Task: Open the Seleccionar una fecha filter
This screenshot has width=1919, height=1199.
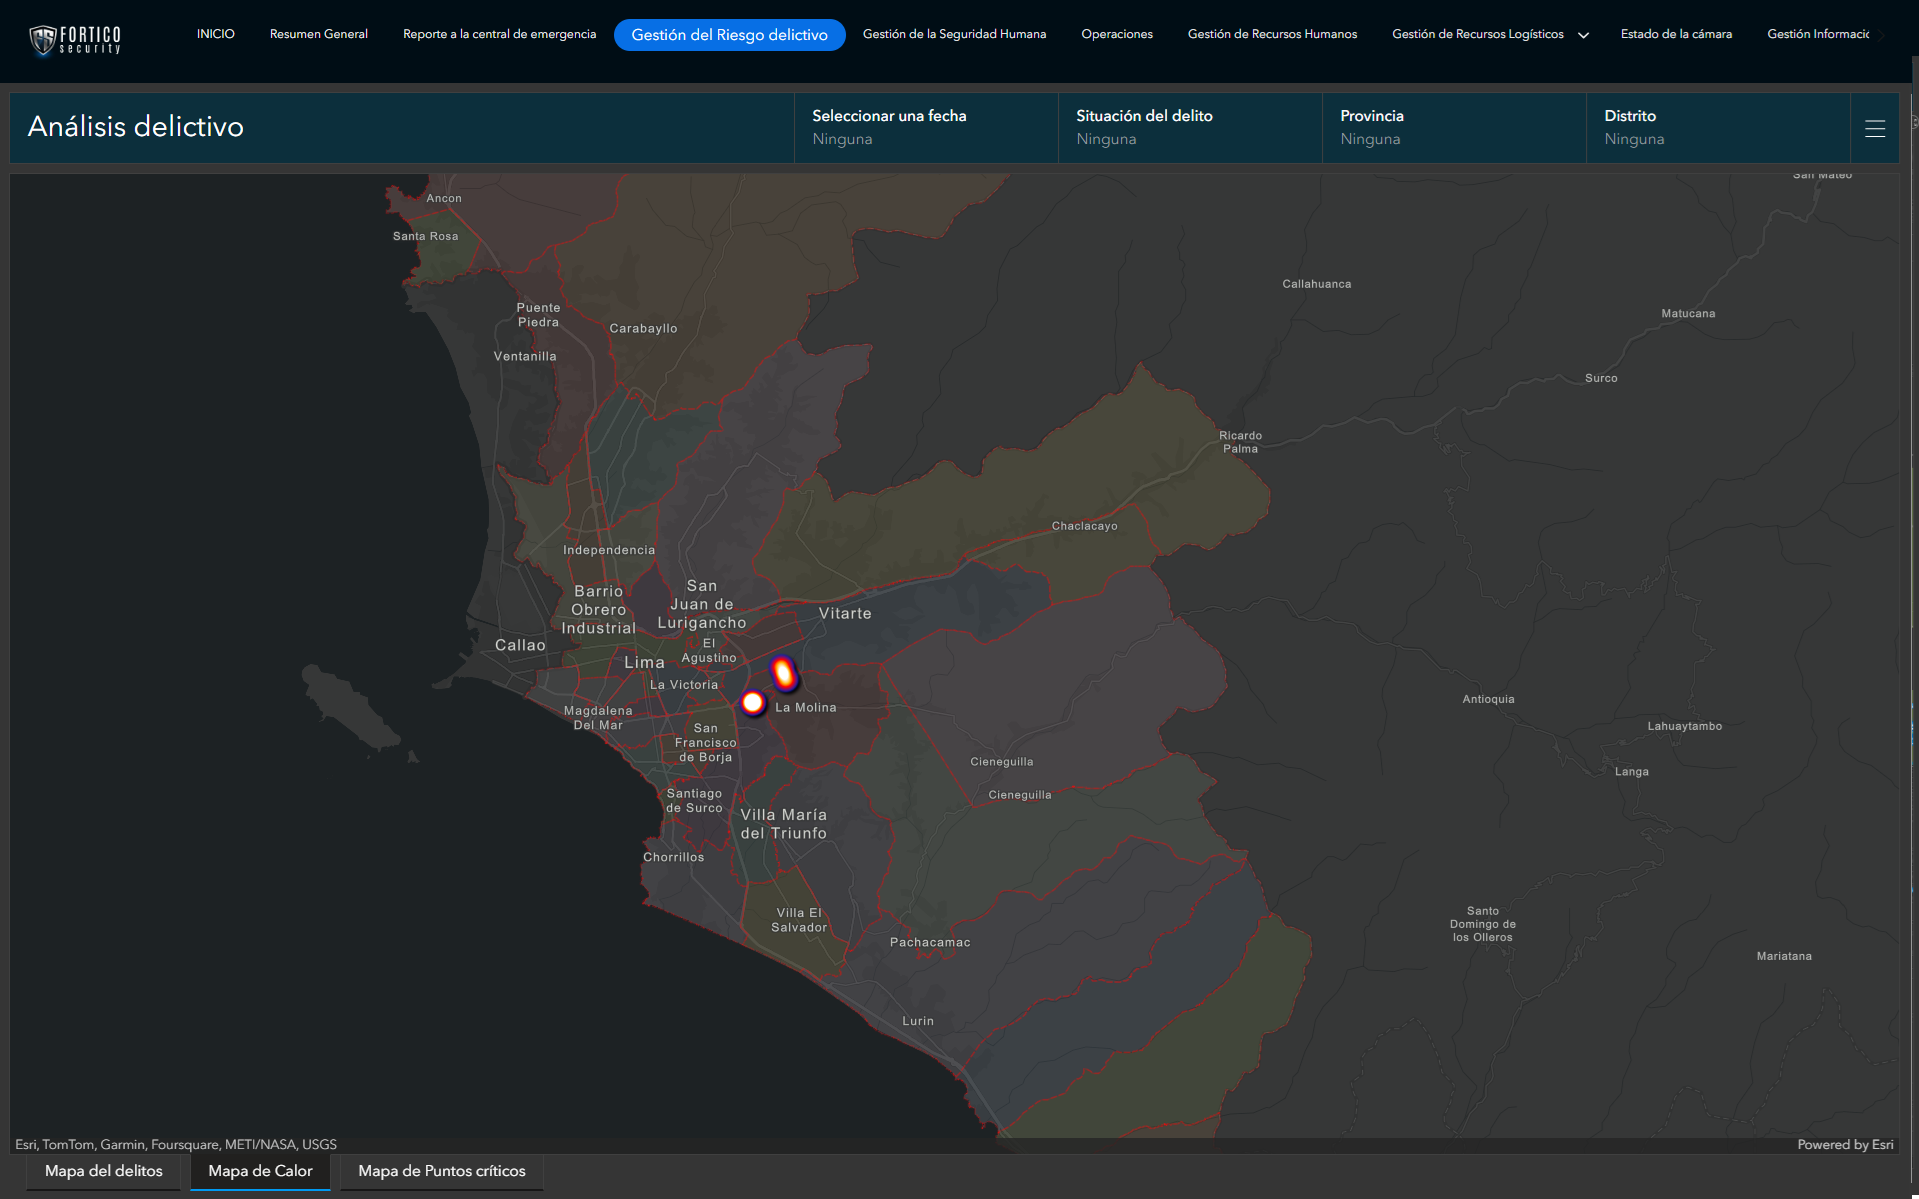Action: click(x=925, y=127)
